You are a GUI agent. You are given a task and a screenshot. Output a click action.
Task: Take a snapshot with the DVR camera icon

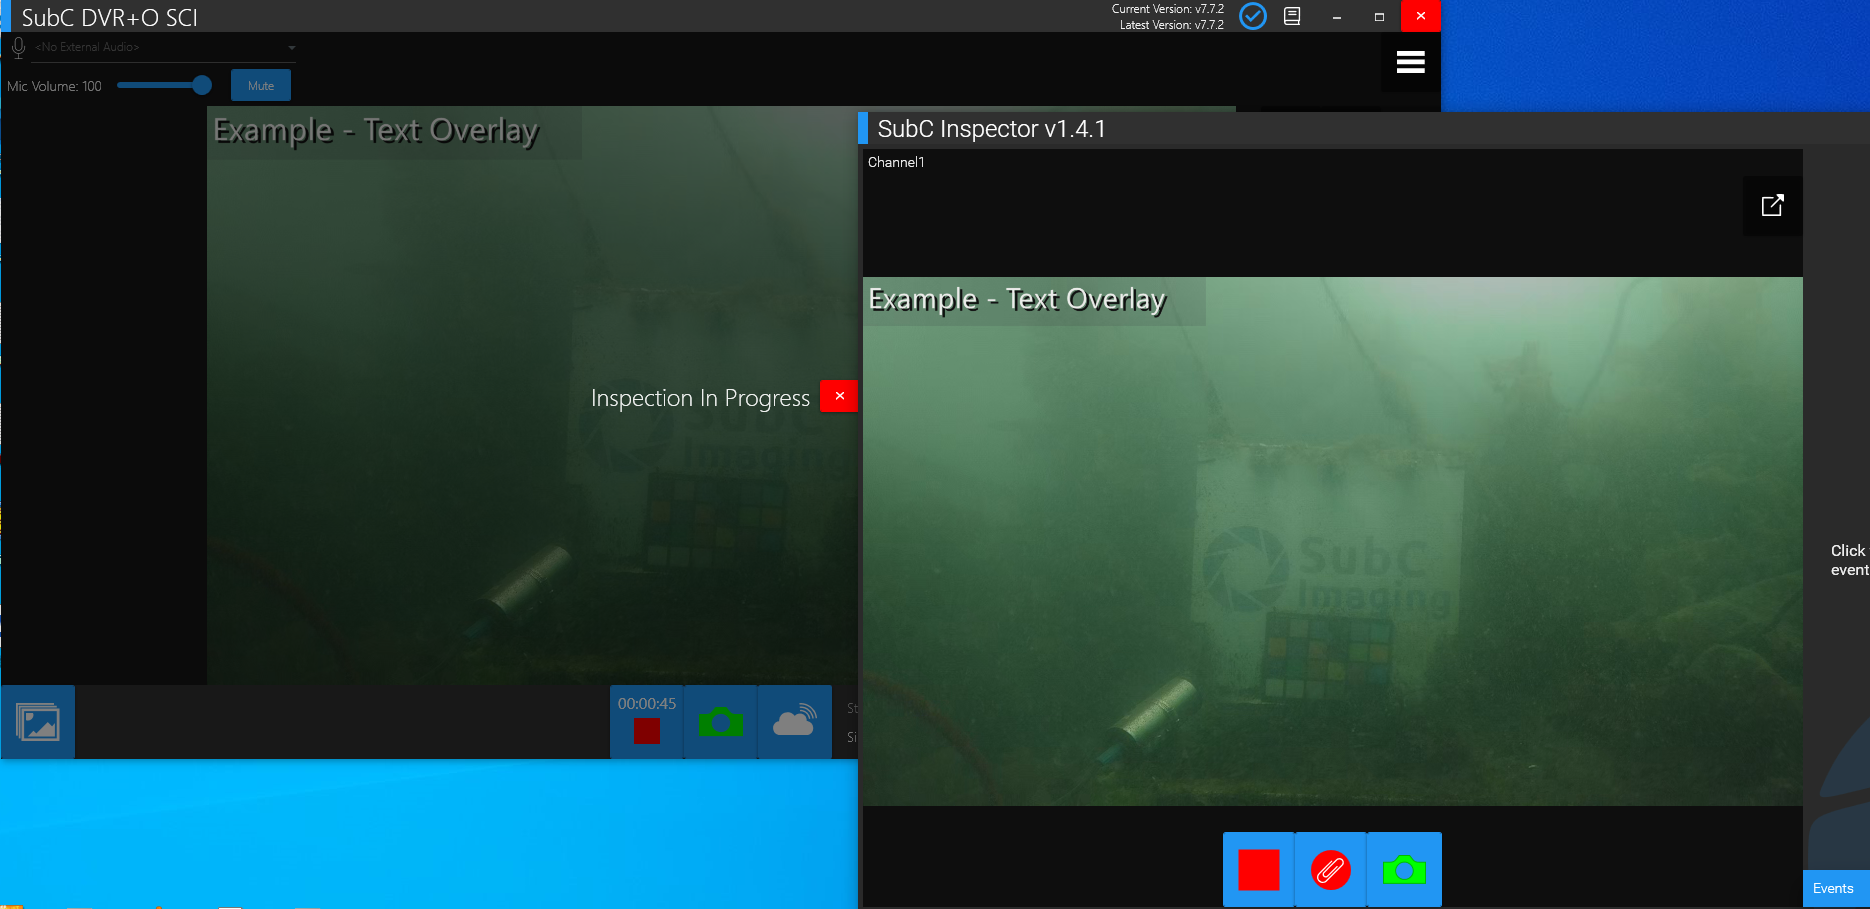[x=721, y=722]
